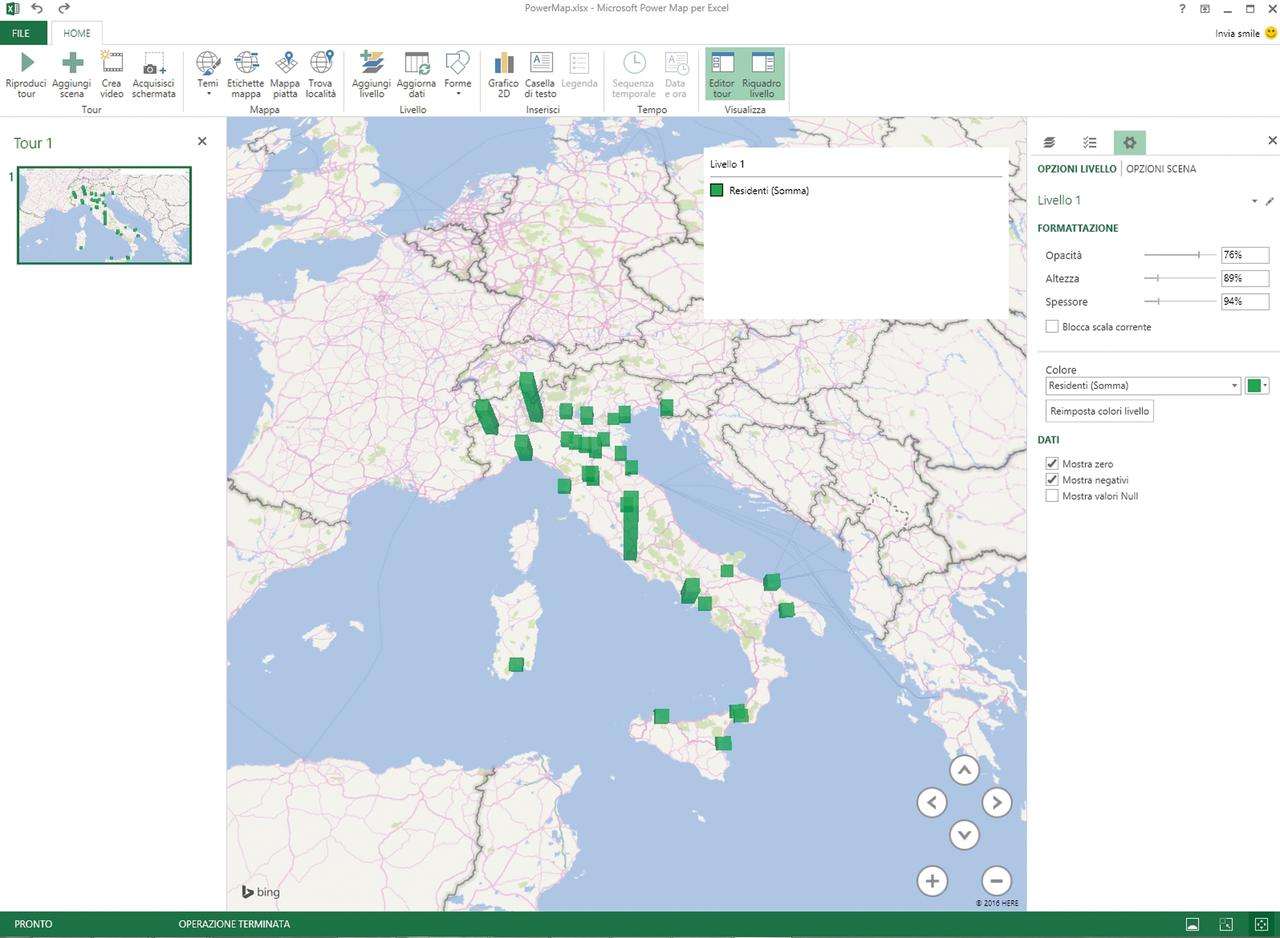
Task: Click the Riproduci tour play icon
Action: click(26, 64)
